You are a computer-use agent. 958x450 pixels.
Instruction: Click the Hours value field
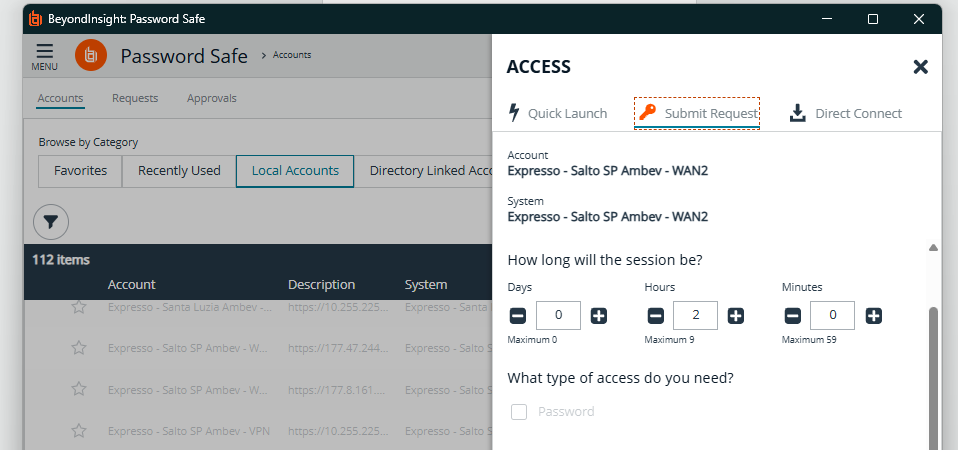695,316
